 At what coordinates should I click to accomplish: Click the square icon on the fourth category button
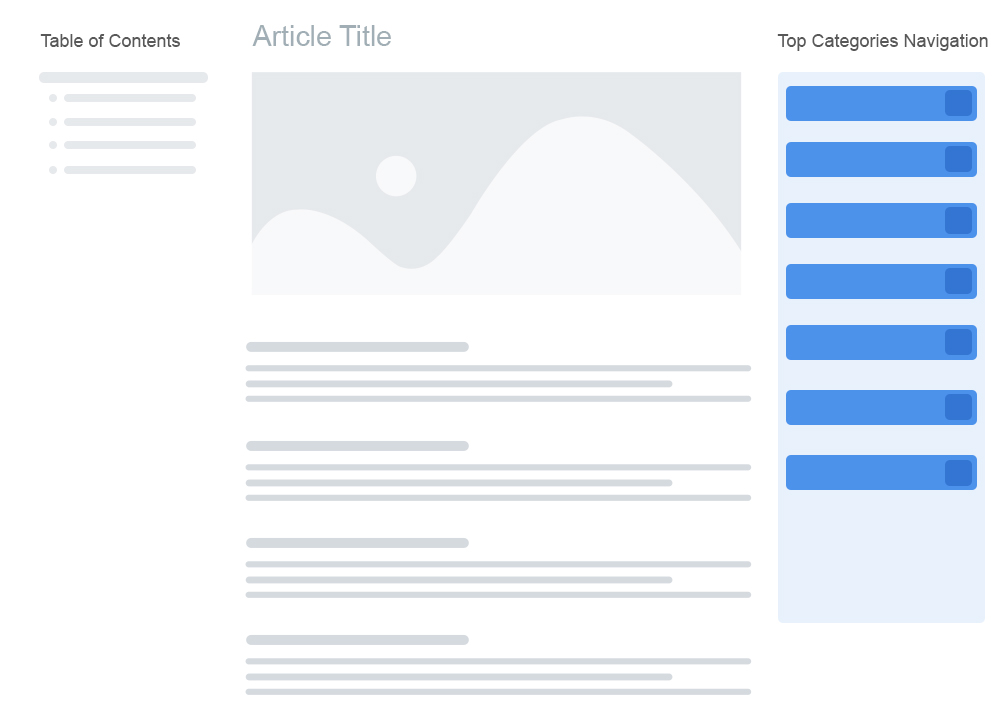[x=958, y=281]
